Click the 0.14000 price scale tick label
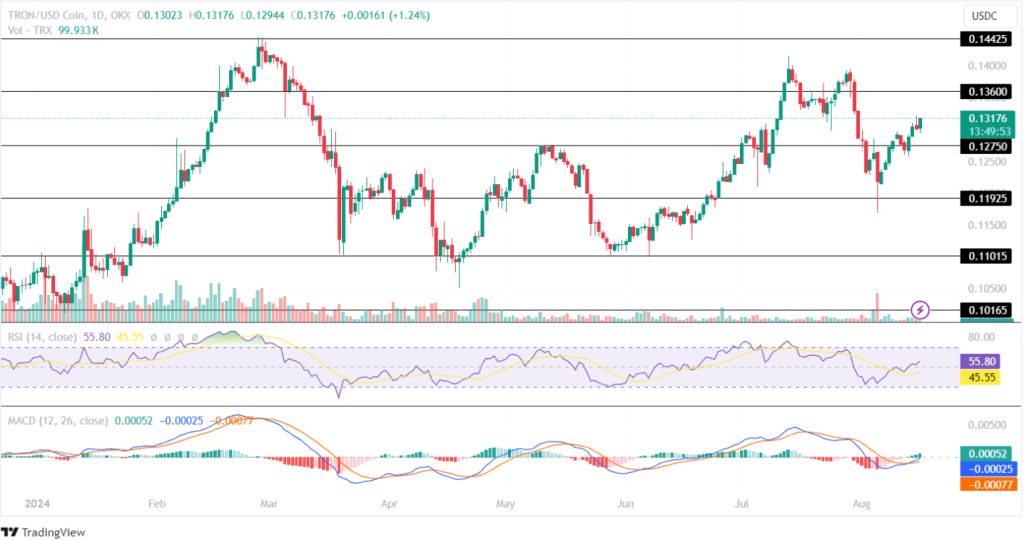Image resolution: width=1024 pixels, height=540 pixels. 987,65
